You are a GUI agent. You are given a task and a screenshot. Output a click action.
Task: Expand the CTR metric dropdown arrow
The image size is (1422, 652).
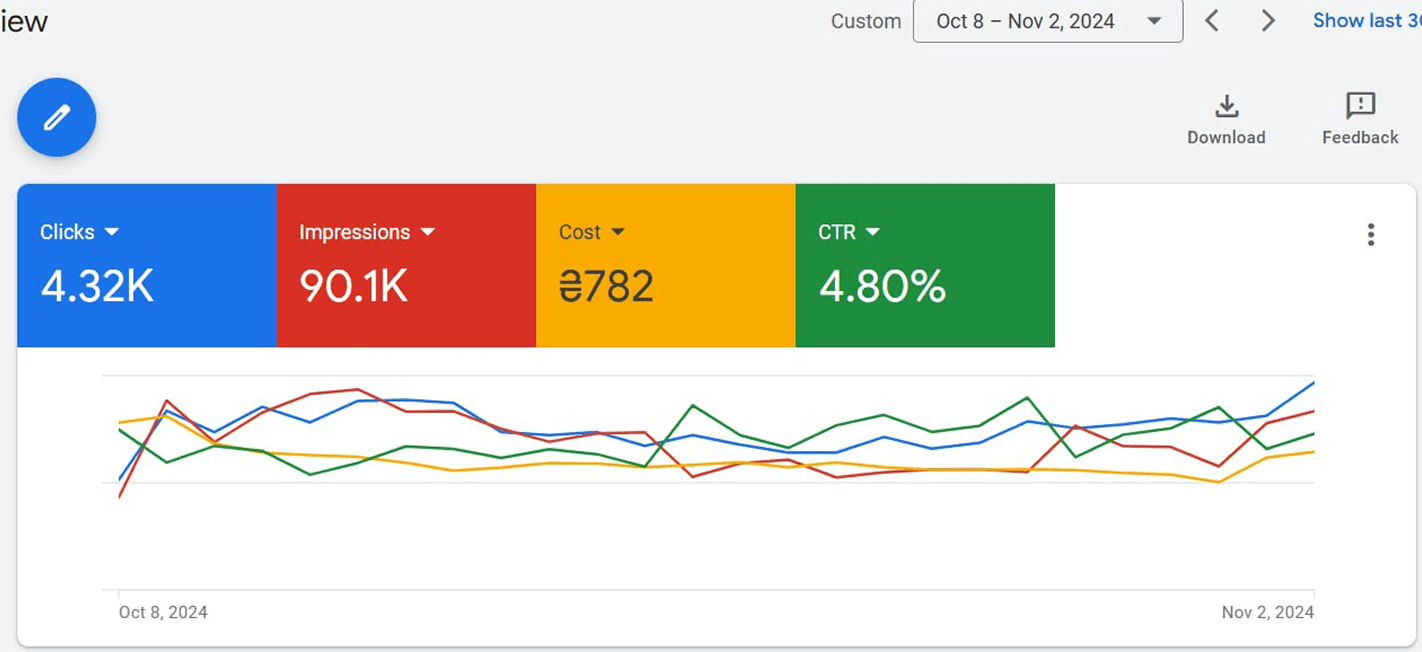pos(873,232)
